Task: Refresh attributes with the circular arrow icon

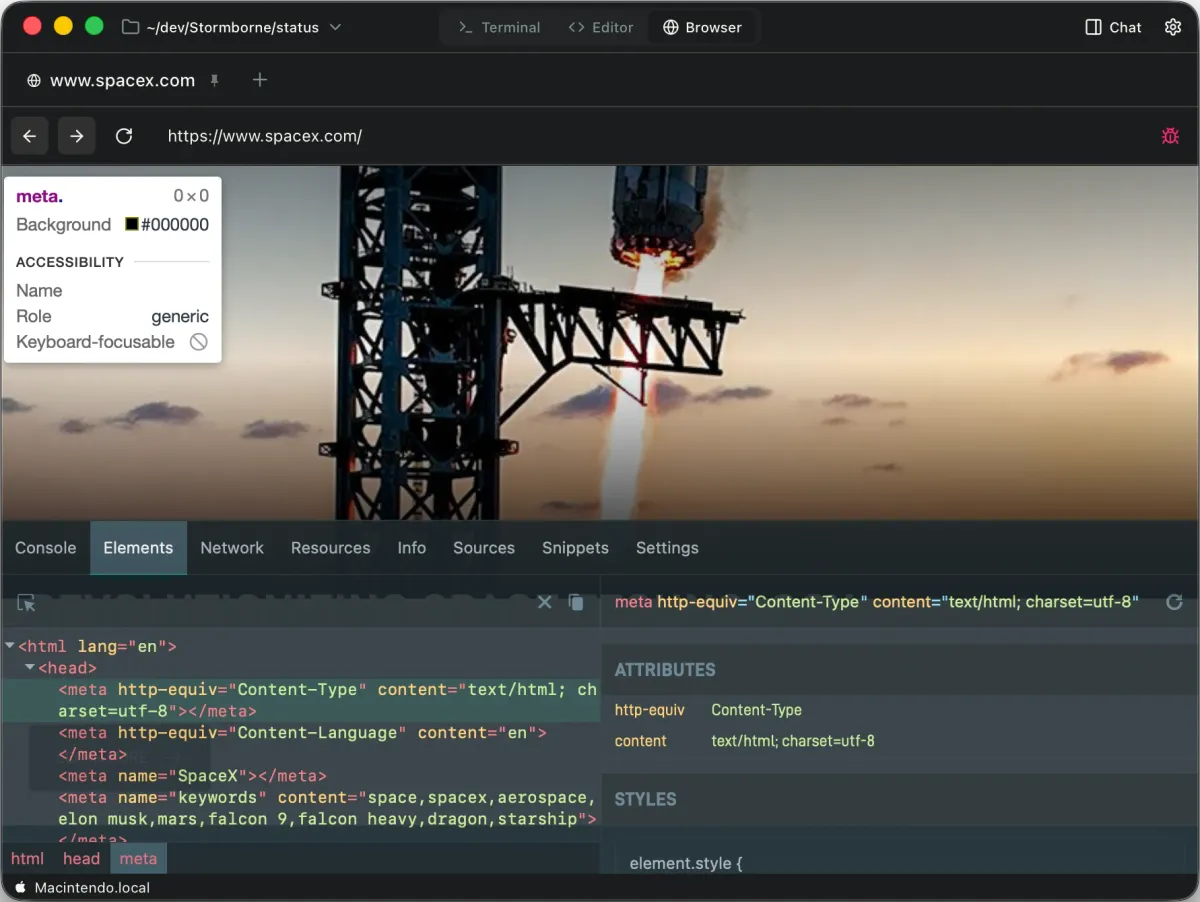Action: click(1174, 602)
